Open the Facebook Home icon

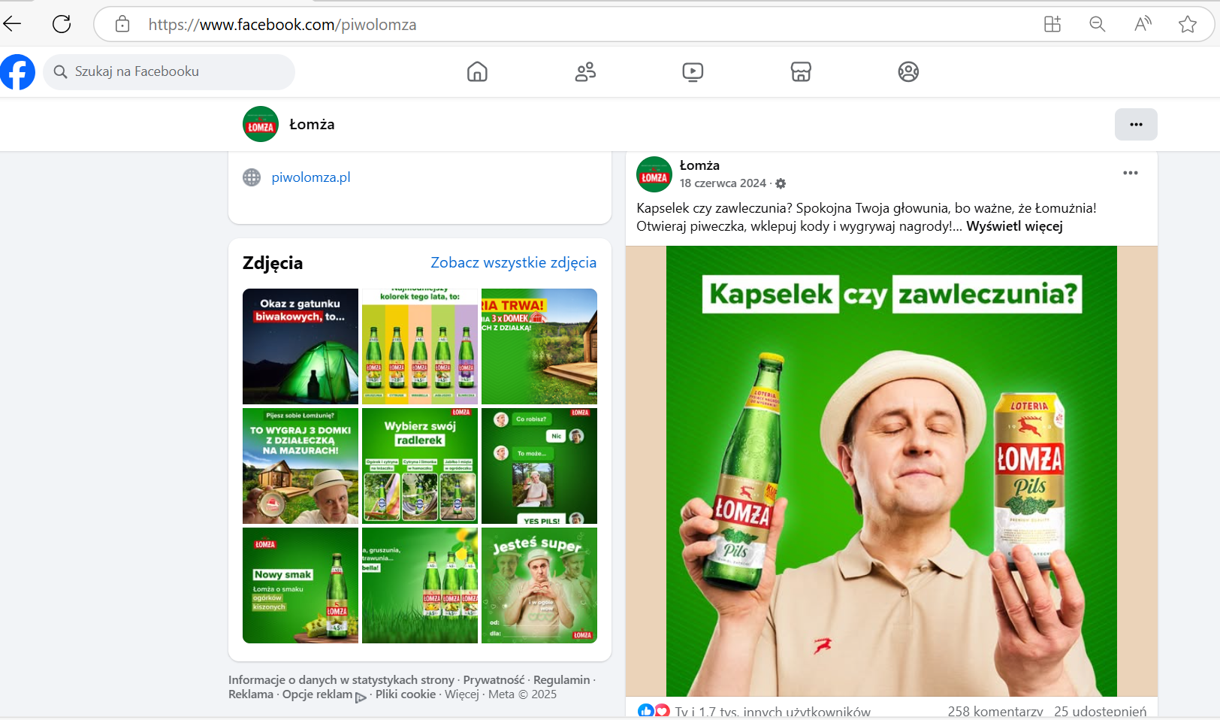click(477, 72)
